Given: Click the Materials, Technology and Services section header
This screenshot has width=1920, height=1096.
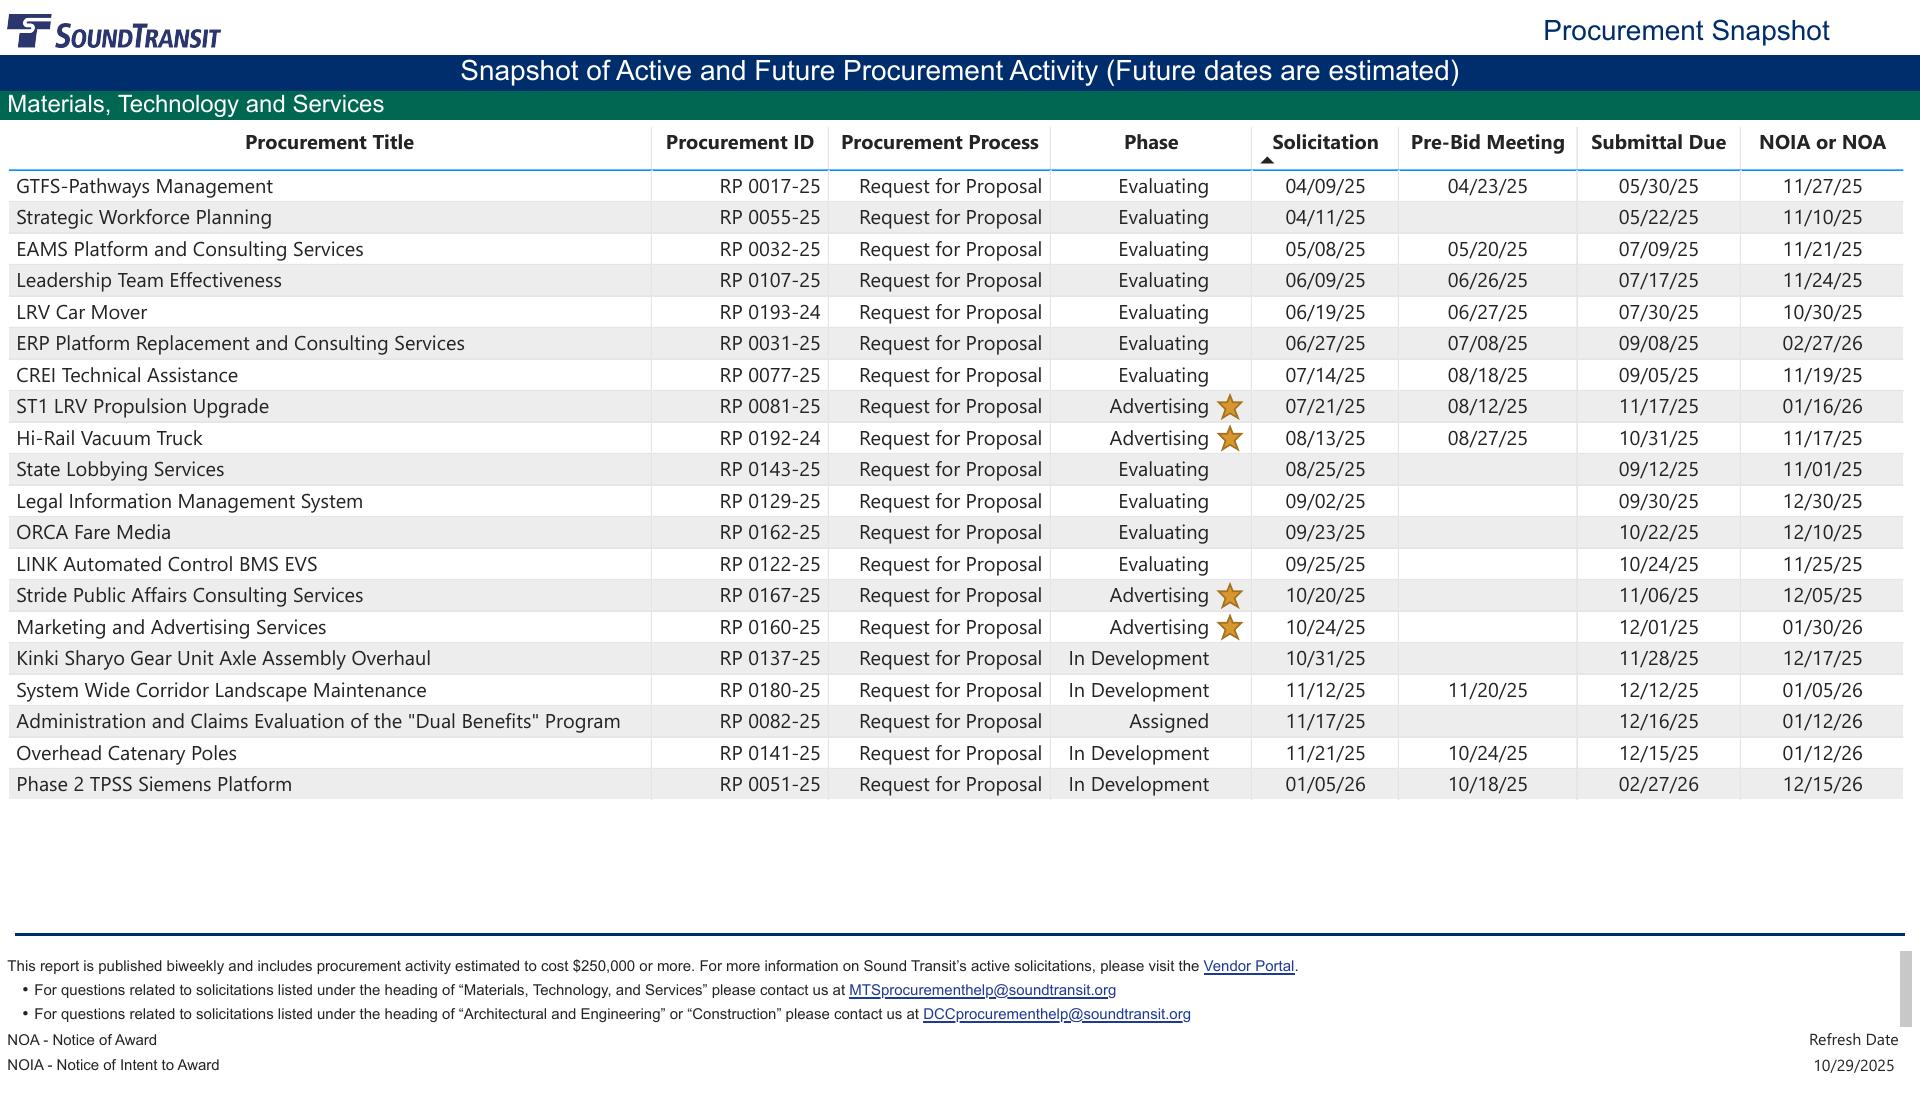Looking at the screenshot, I should pyautogui.click(x=196, y=105).
